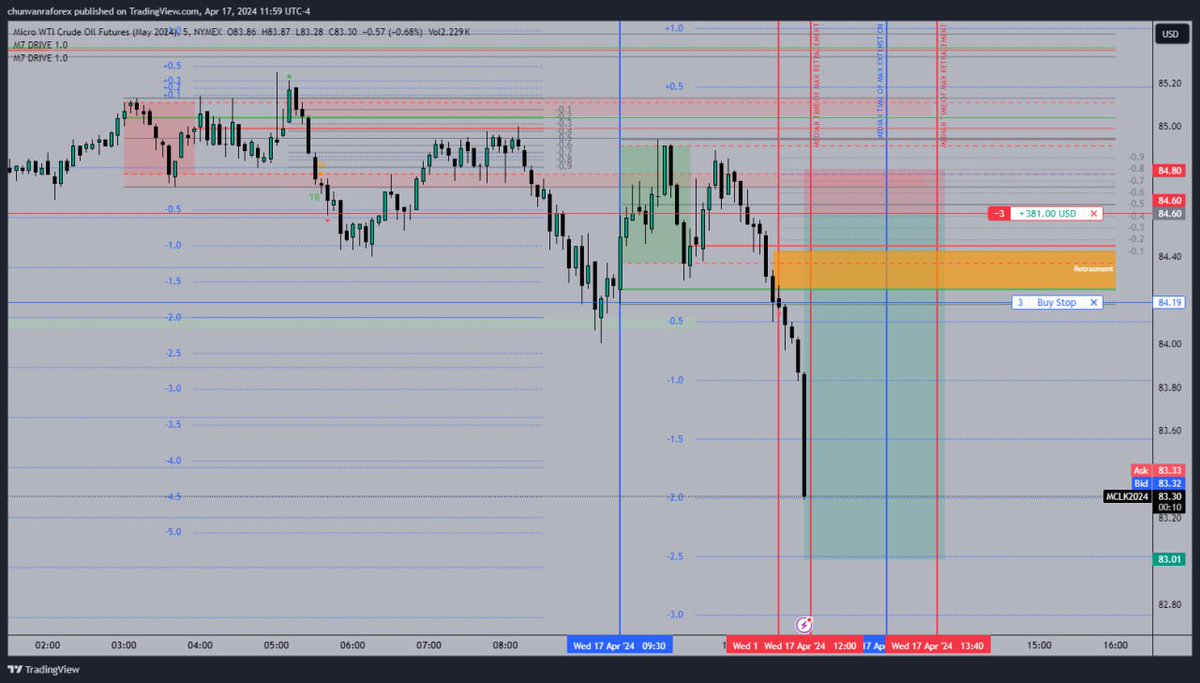
Task: Click the TradingView logo at bottom left
Action: (43, 670)
